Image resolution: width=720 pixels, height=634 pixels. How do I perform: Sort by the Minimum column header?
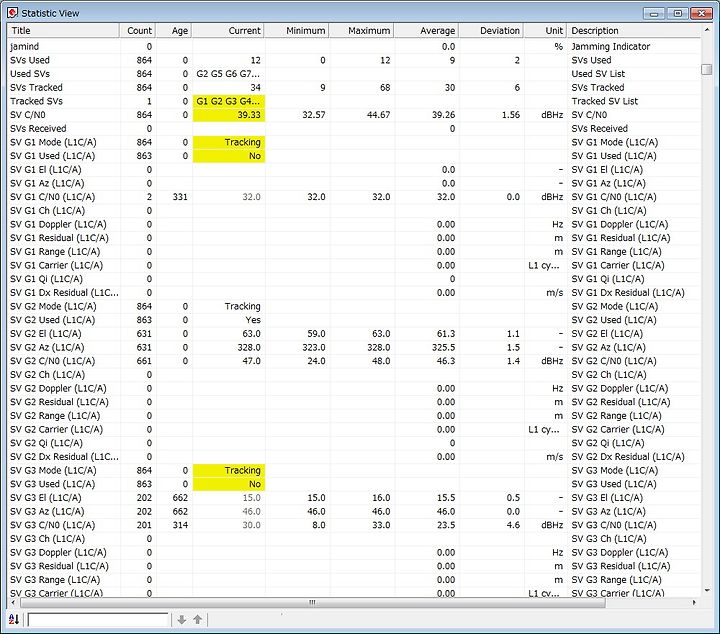[x=297, y=31]
